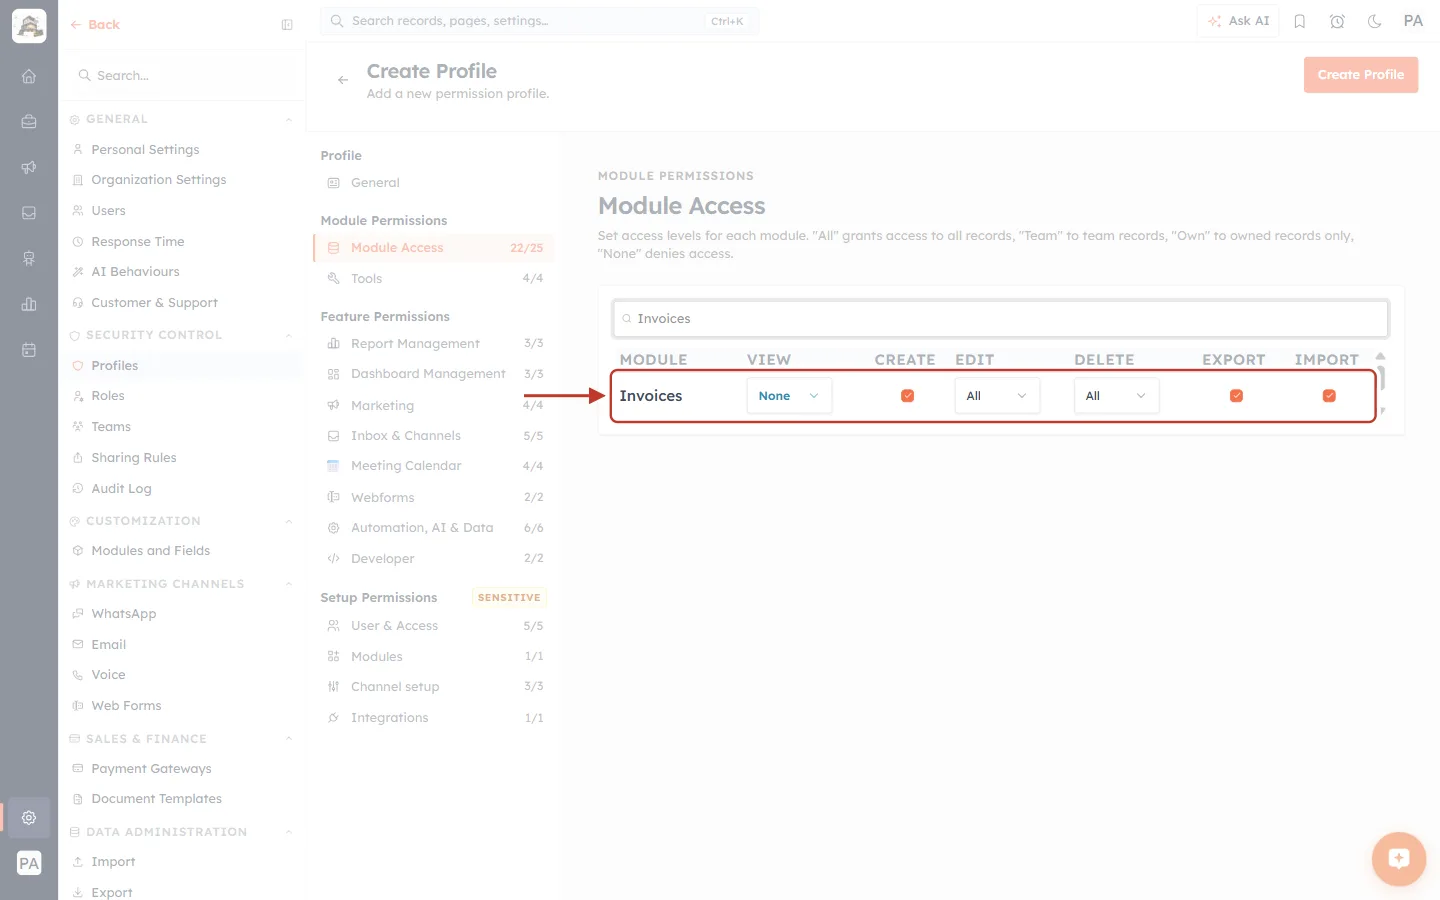The image size is (1440, 900).
Task: Open Webforms feature permissions
Action: coord(434,498)
